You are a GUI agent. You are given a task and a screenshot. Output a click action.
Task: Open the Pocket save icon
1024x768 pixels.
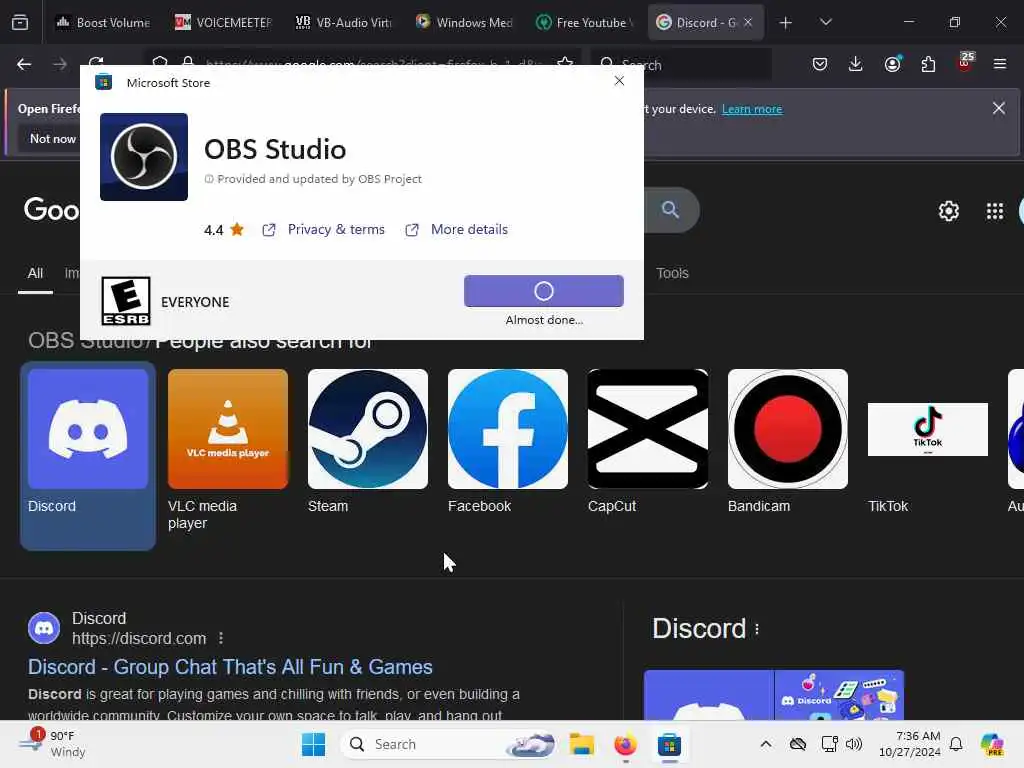820,64
